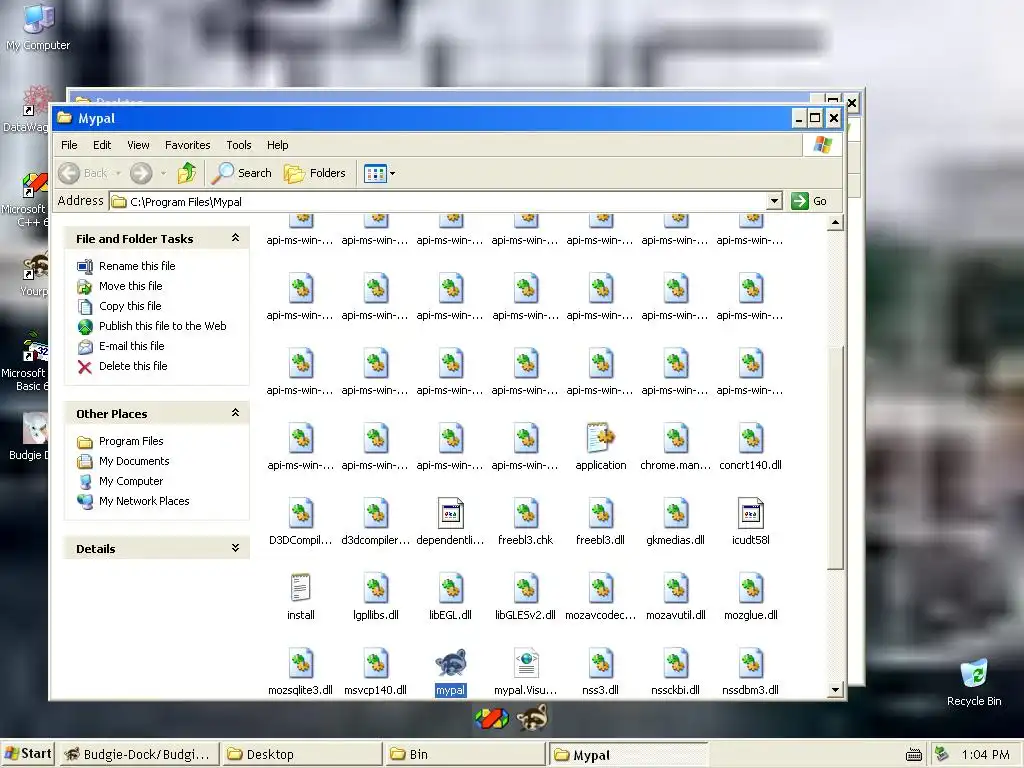Select the nss3.dll file icon
1024x768 pixels.
601,663
